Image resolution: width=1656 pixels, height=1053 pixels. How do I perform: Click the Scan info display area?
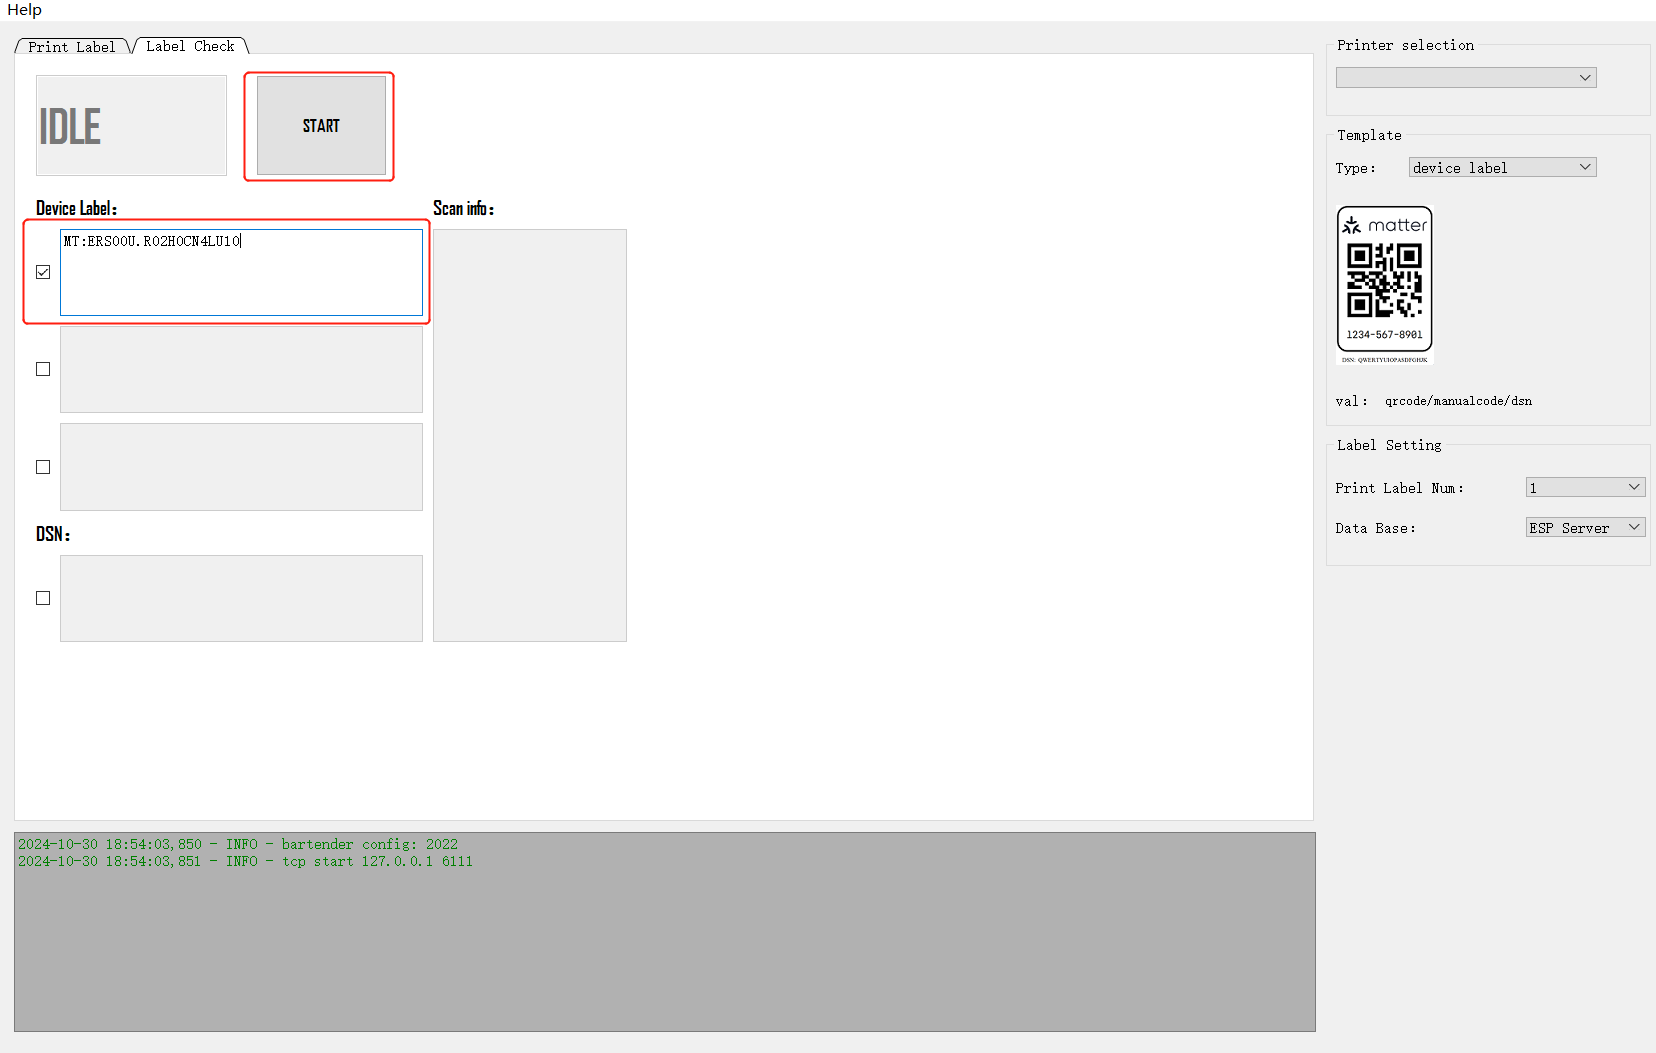[x=529, y=434]
